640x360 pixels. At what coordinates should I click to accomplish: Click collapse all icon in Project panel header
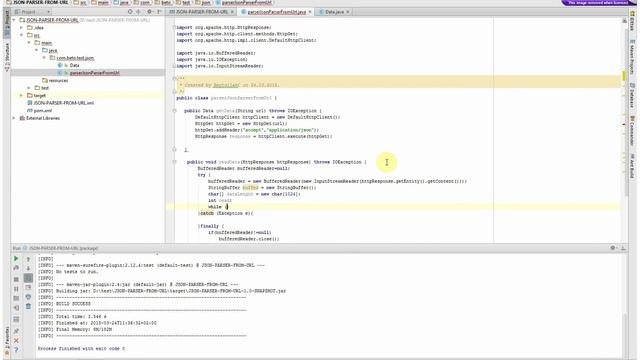coord(138,12)
